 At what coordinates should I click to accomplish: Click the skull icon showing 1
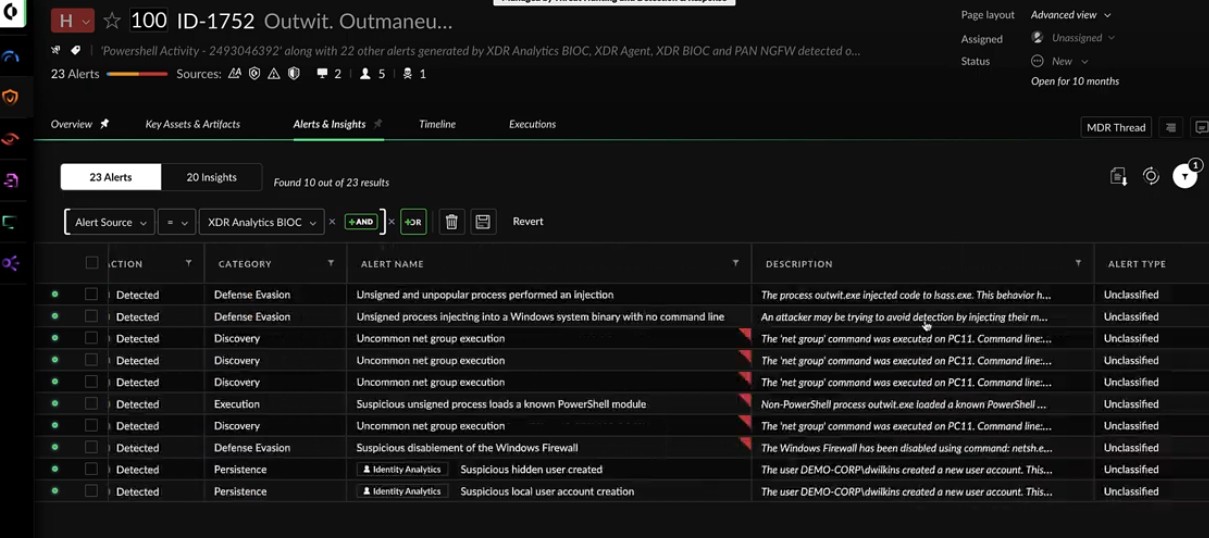pos(407,74)
